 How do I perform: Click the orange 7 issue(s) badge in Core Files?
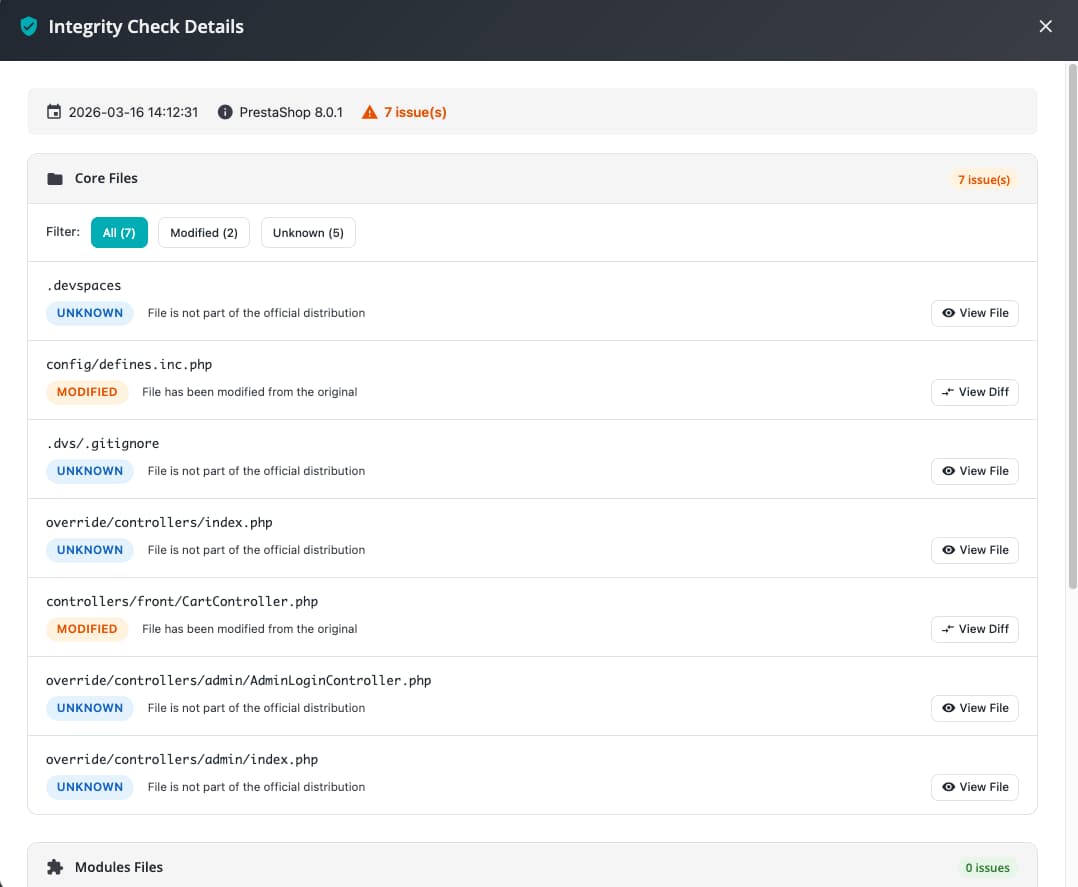(x=983, y=180)
